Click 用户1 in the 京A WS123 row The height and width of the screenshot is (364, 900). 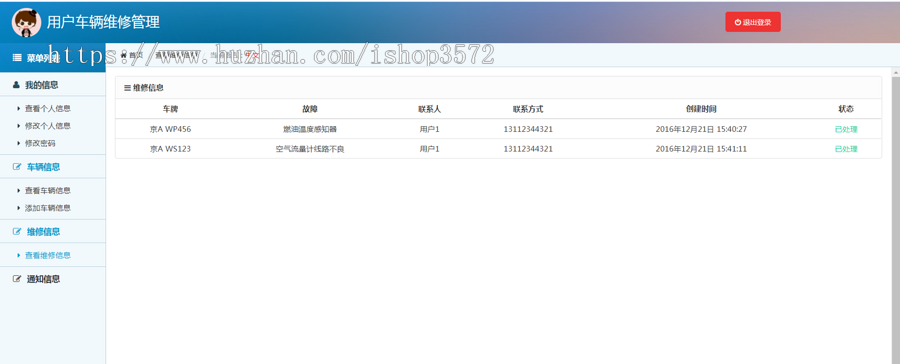[x=429, y=149]
